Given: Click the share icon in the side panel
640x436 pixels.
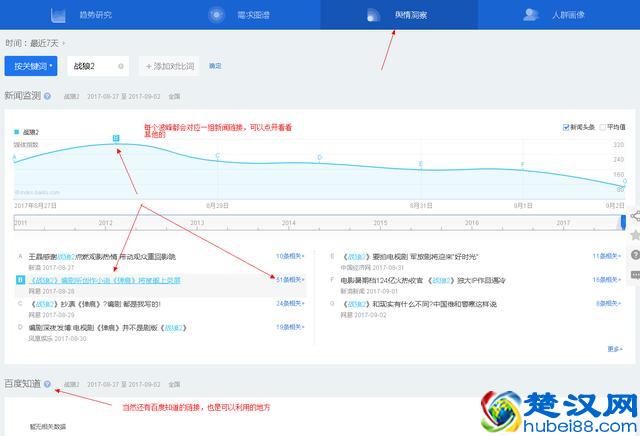Looking at the screenshot, I should (x=635, y=216).
